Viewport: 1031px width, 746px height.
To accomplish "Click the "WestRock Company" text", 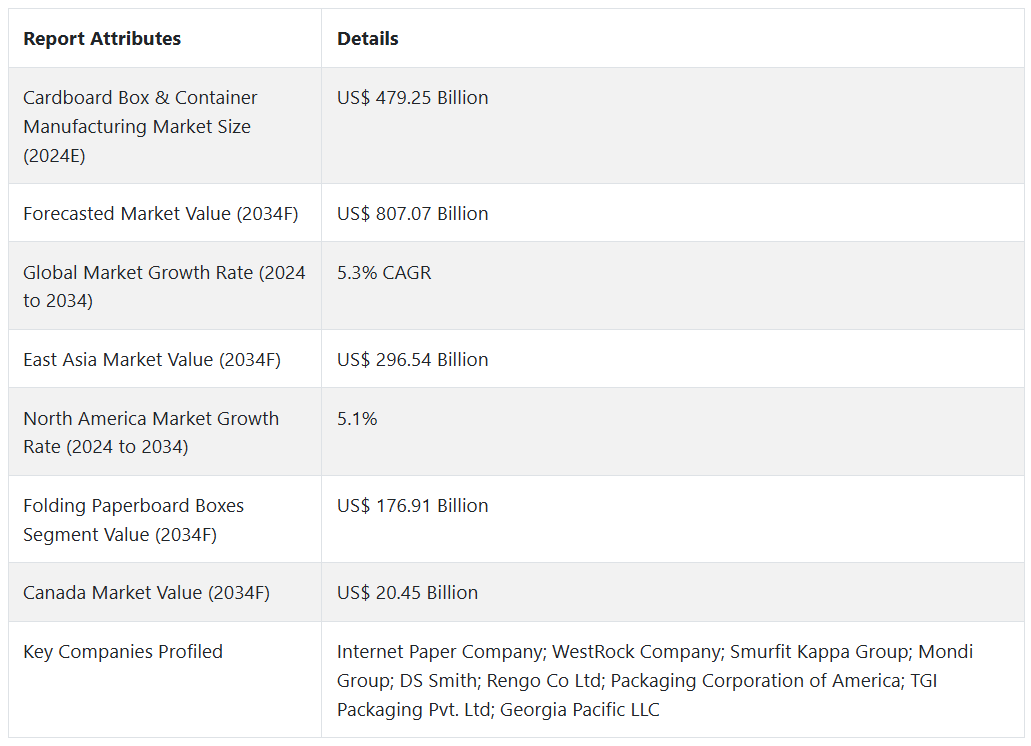I will click(x=636, y=652).
